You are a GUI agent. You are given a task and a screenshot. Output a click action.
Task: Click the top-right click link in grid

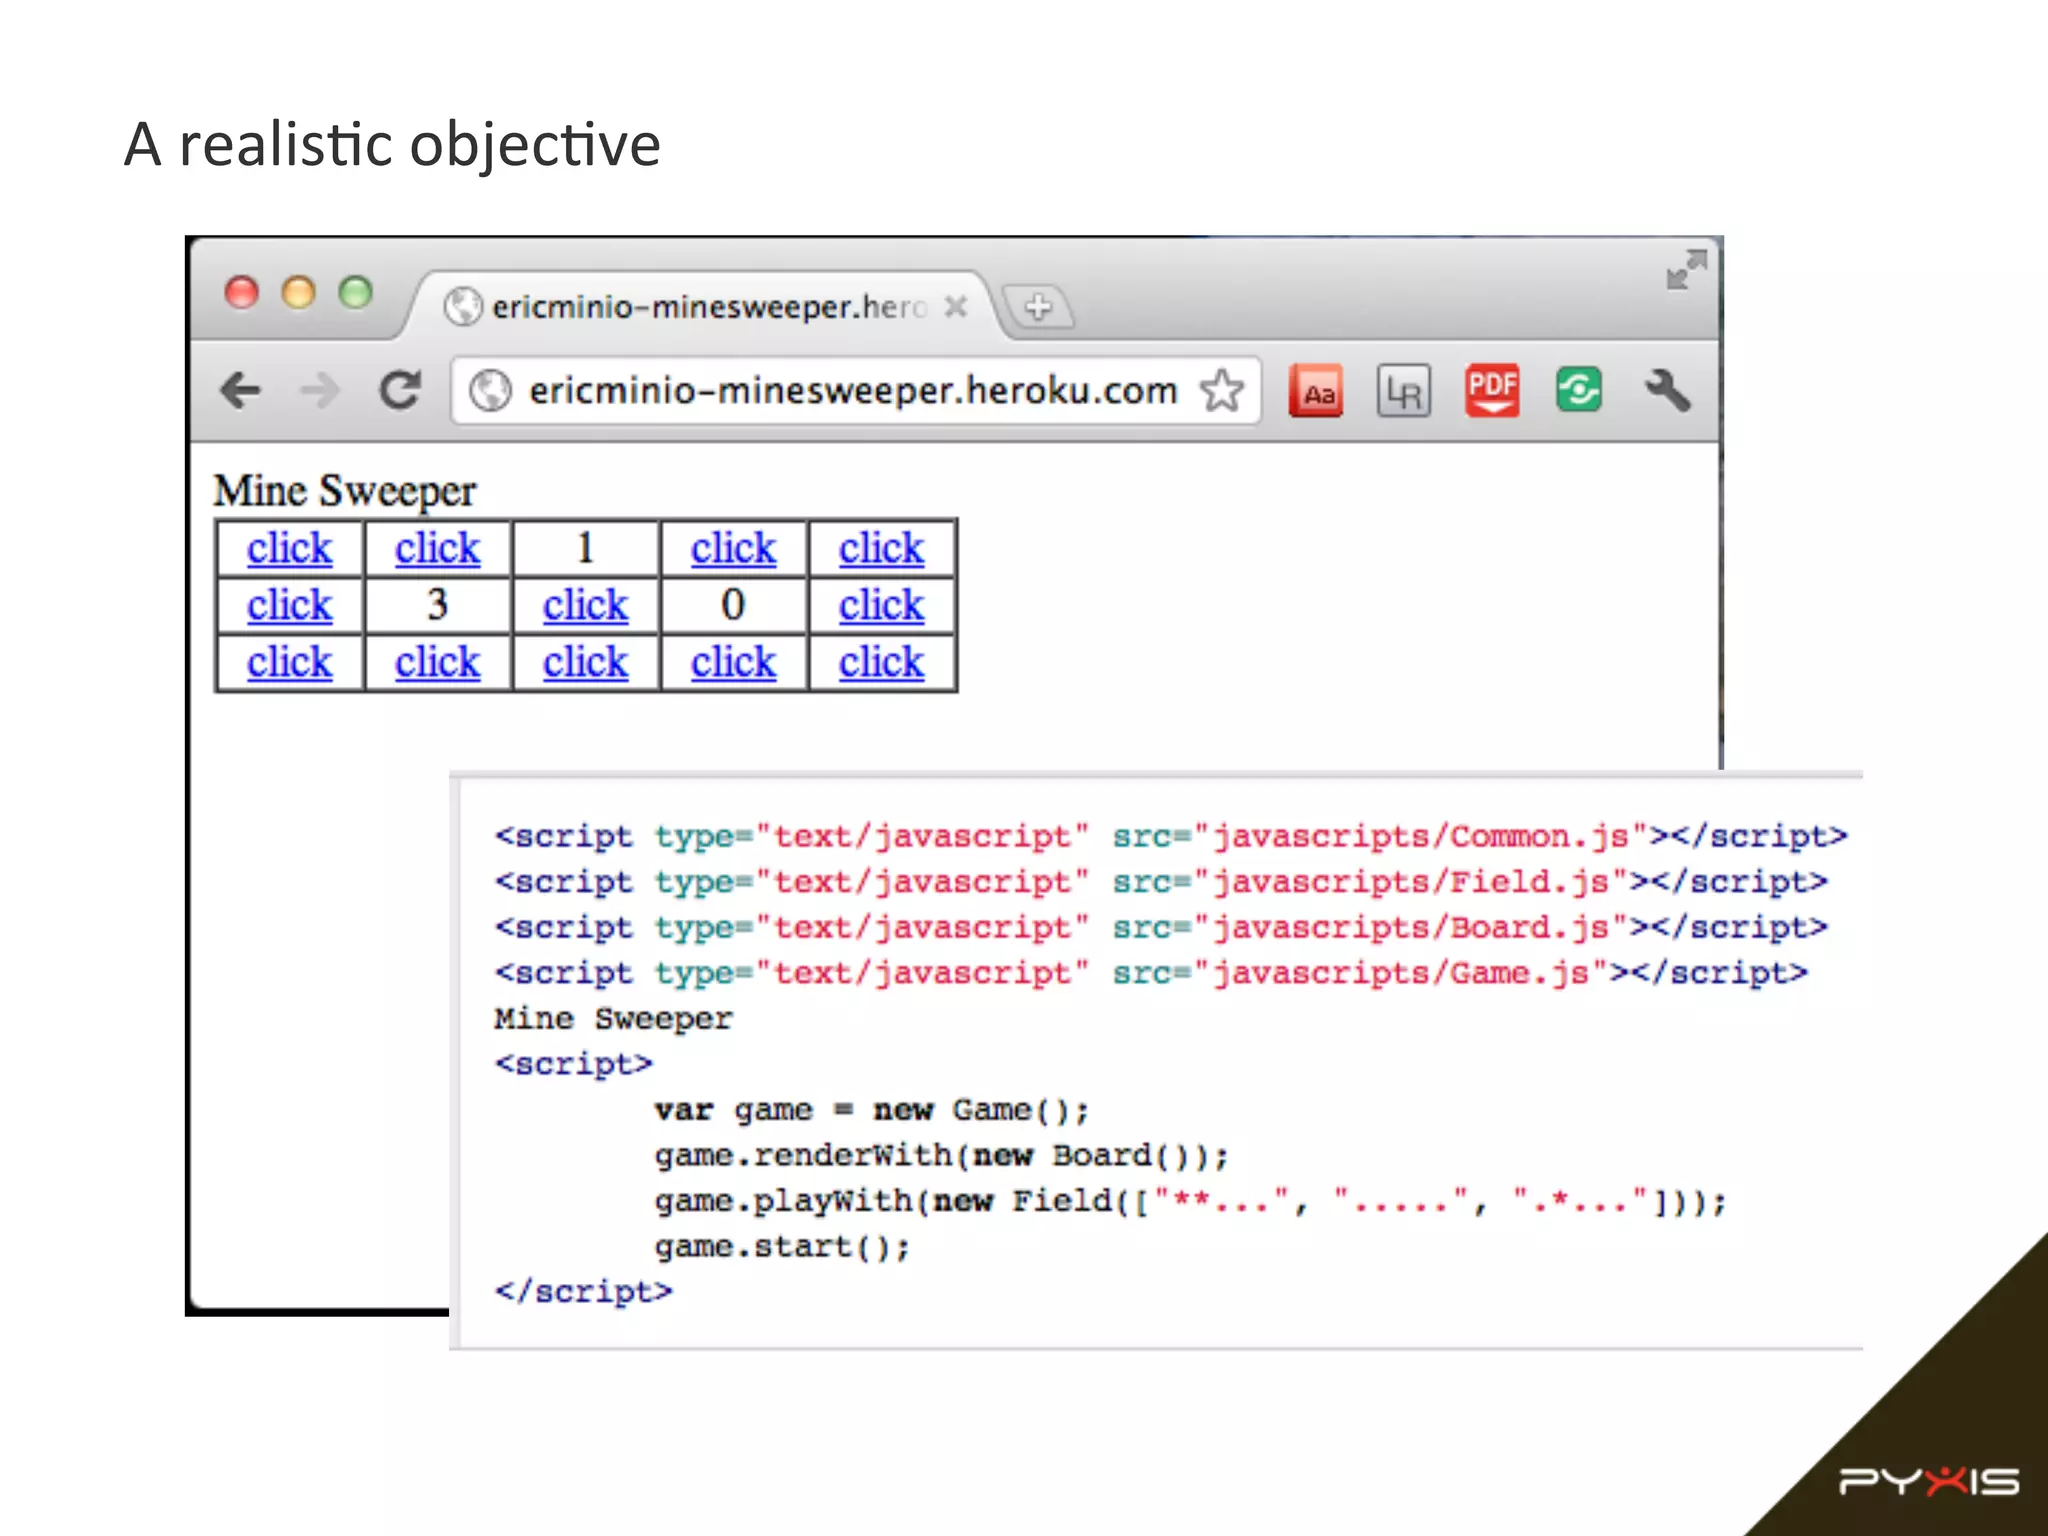[x=881, y=548]
